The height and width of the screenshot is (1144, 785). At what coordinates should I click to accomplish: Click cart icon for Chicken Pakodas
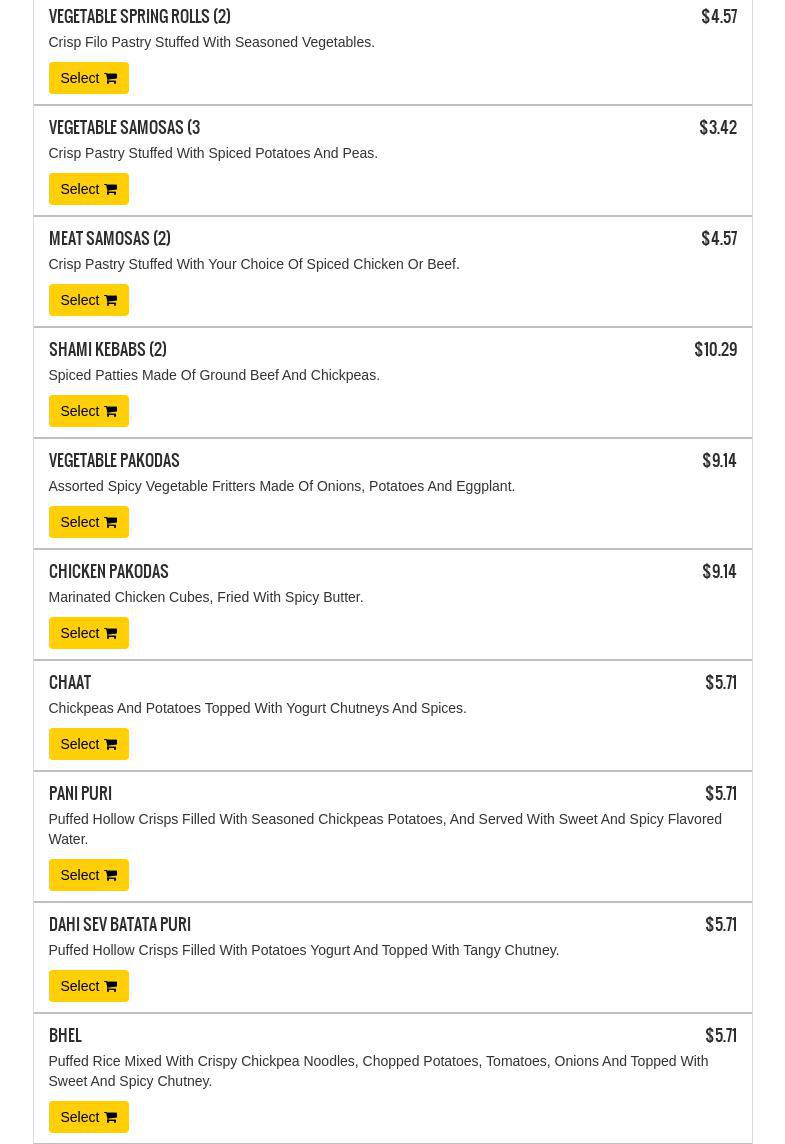coord(111,633)
